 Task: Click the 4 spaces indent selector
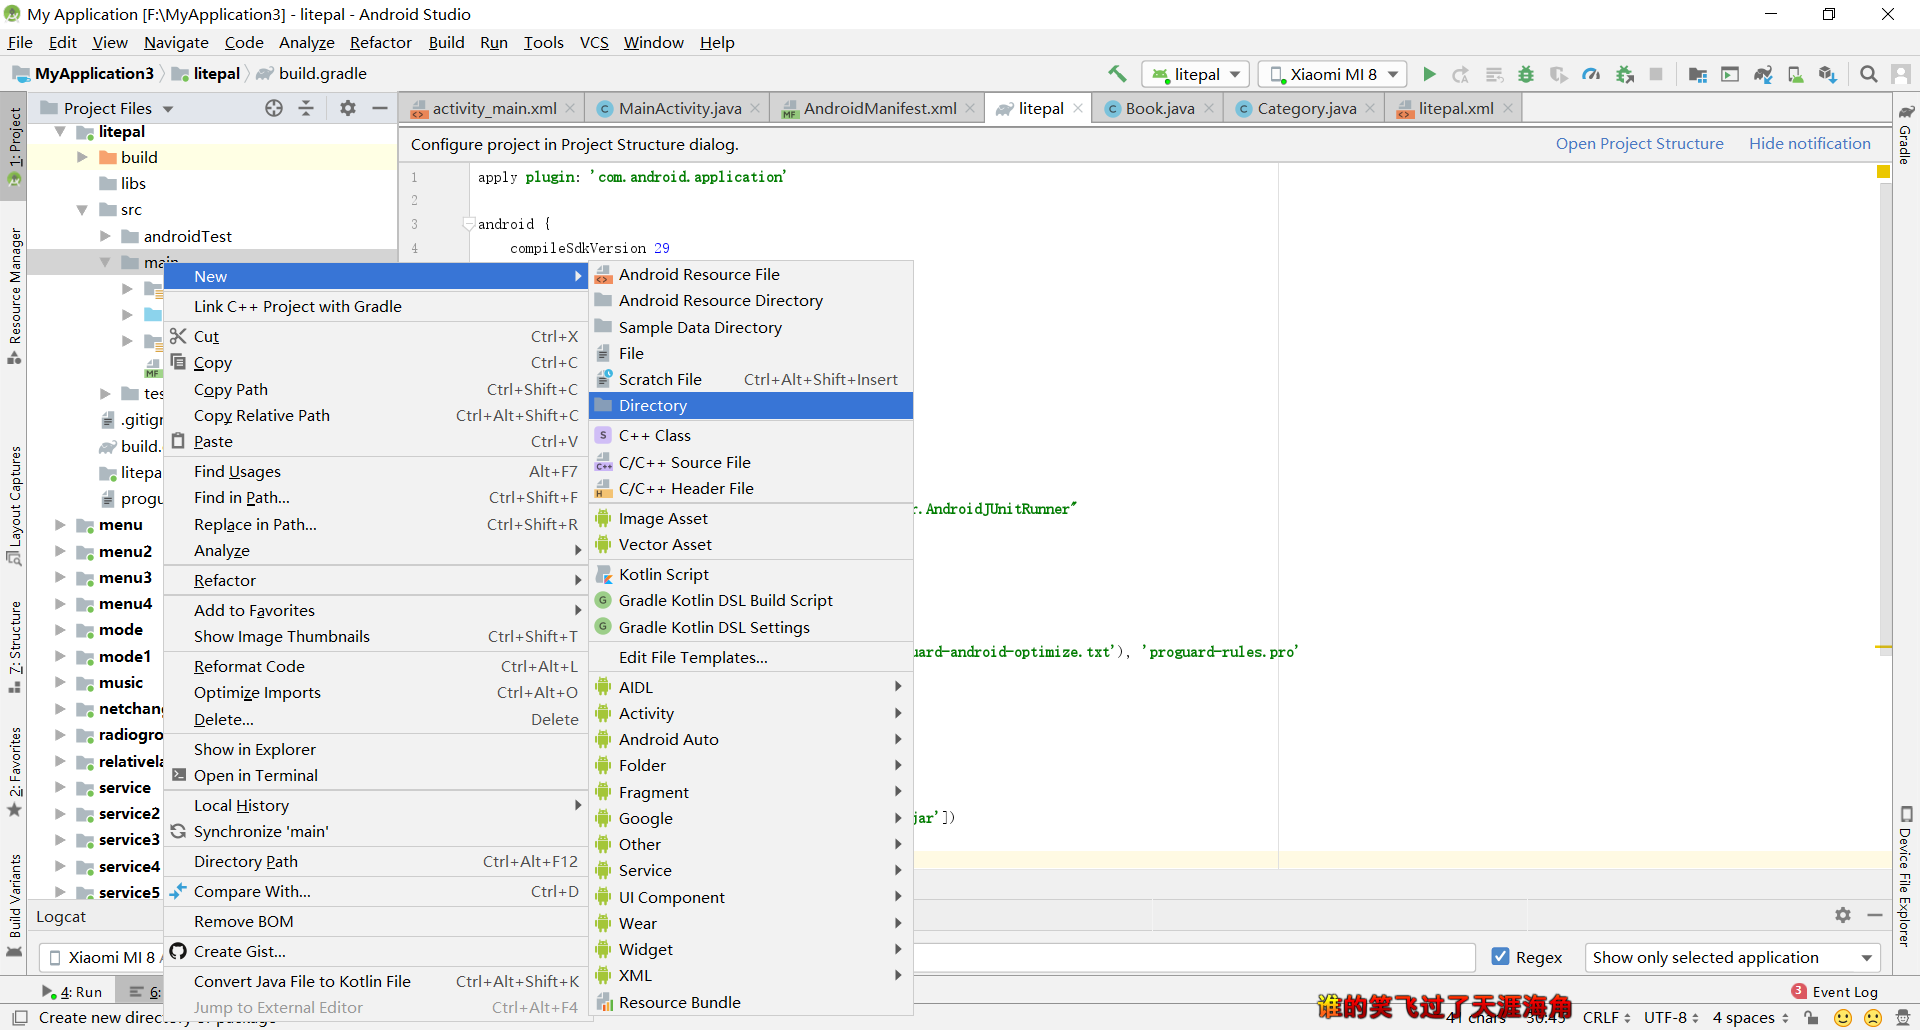(x=1750, y=1018)
